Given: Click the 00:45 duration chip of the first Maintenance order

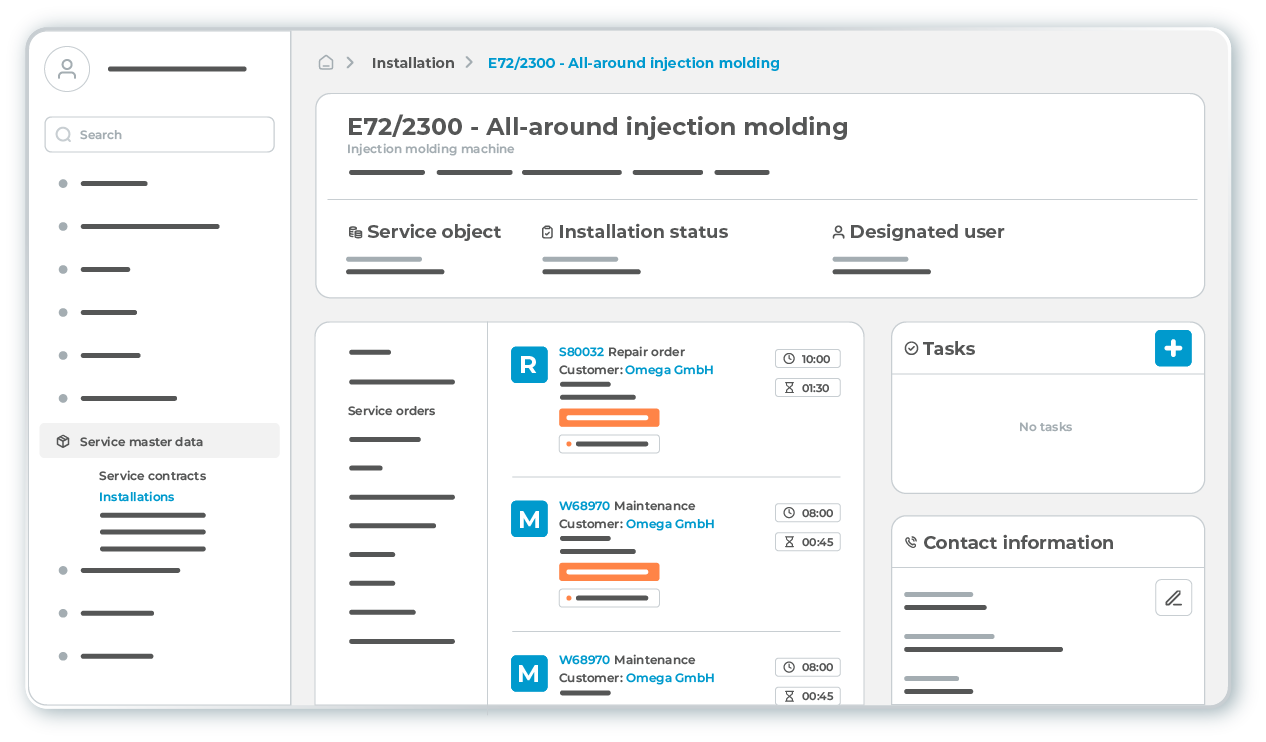Looking at the screenshot, I should pyautogui.click(x=808, y=541).
